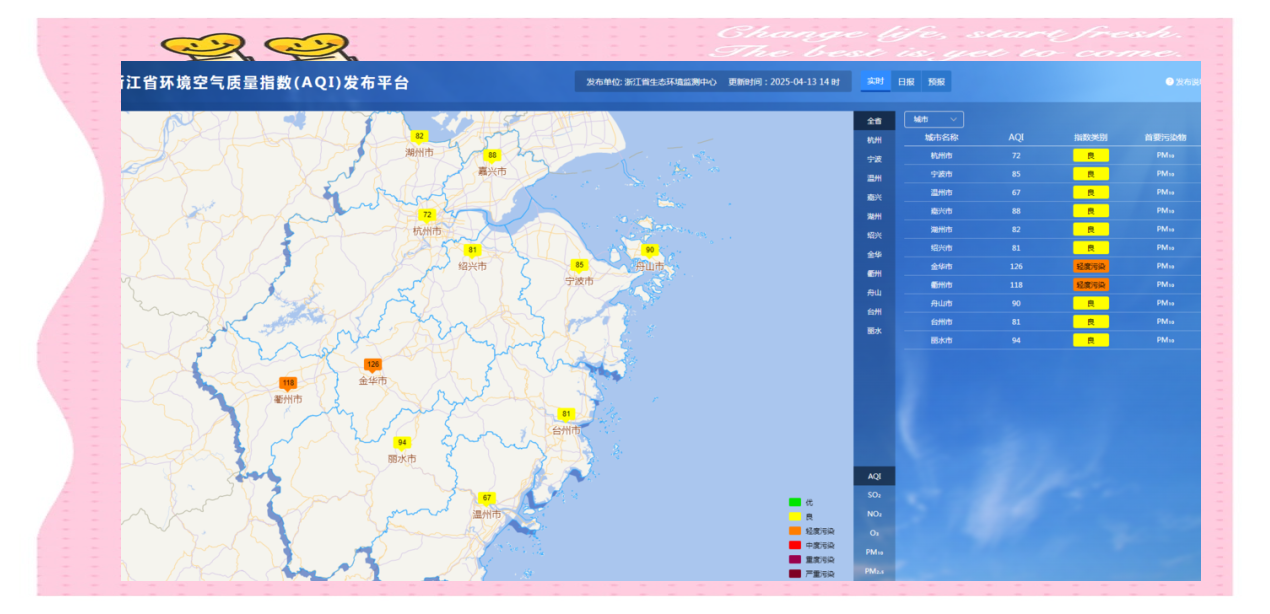Click the Jinhua AQI 126 map marker
1270x614 pixels.
click(373, 364)
